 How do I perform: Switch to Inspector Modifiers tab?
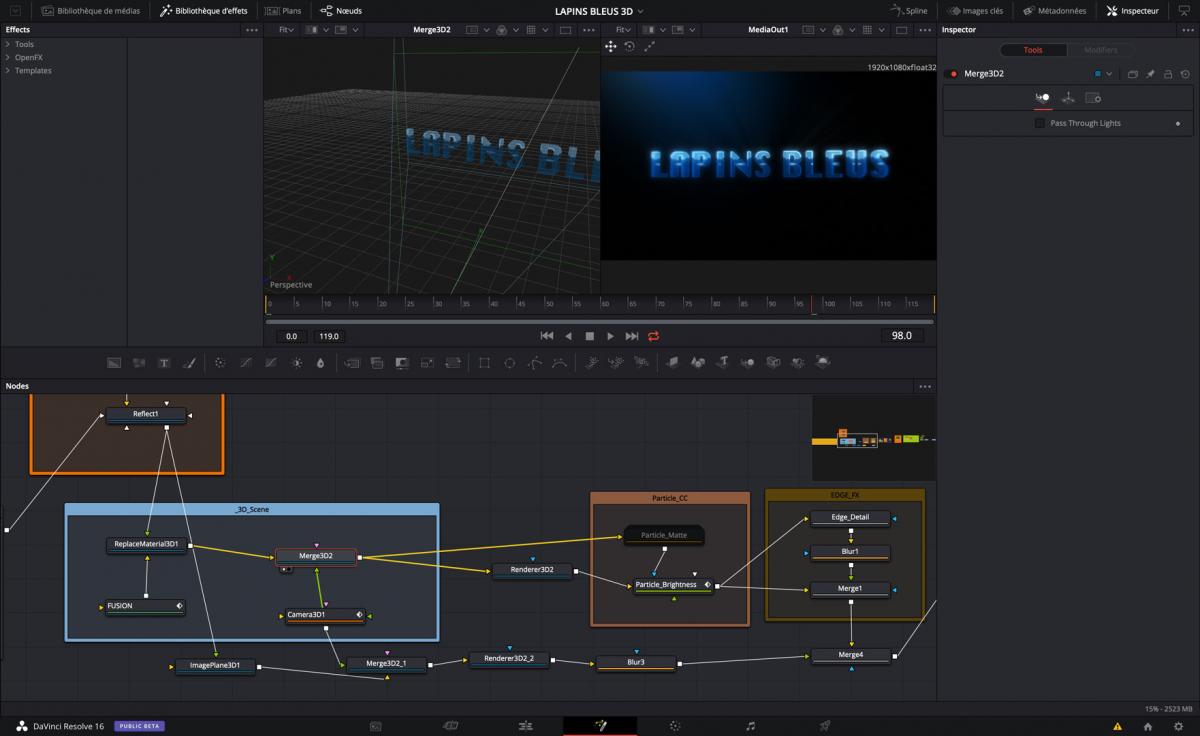(x=1101, y=50)
